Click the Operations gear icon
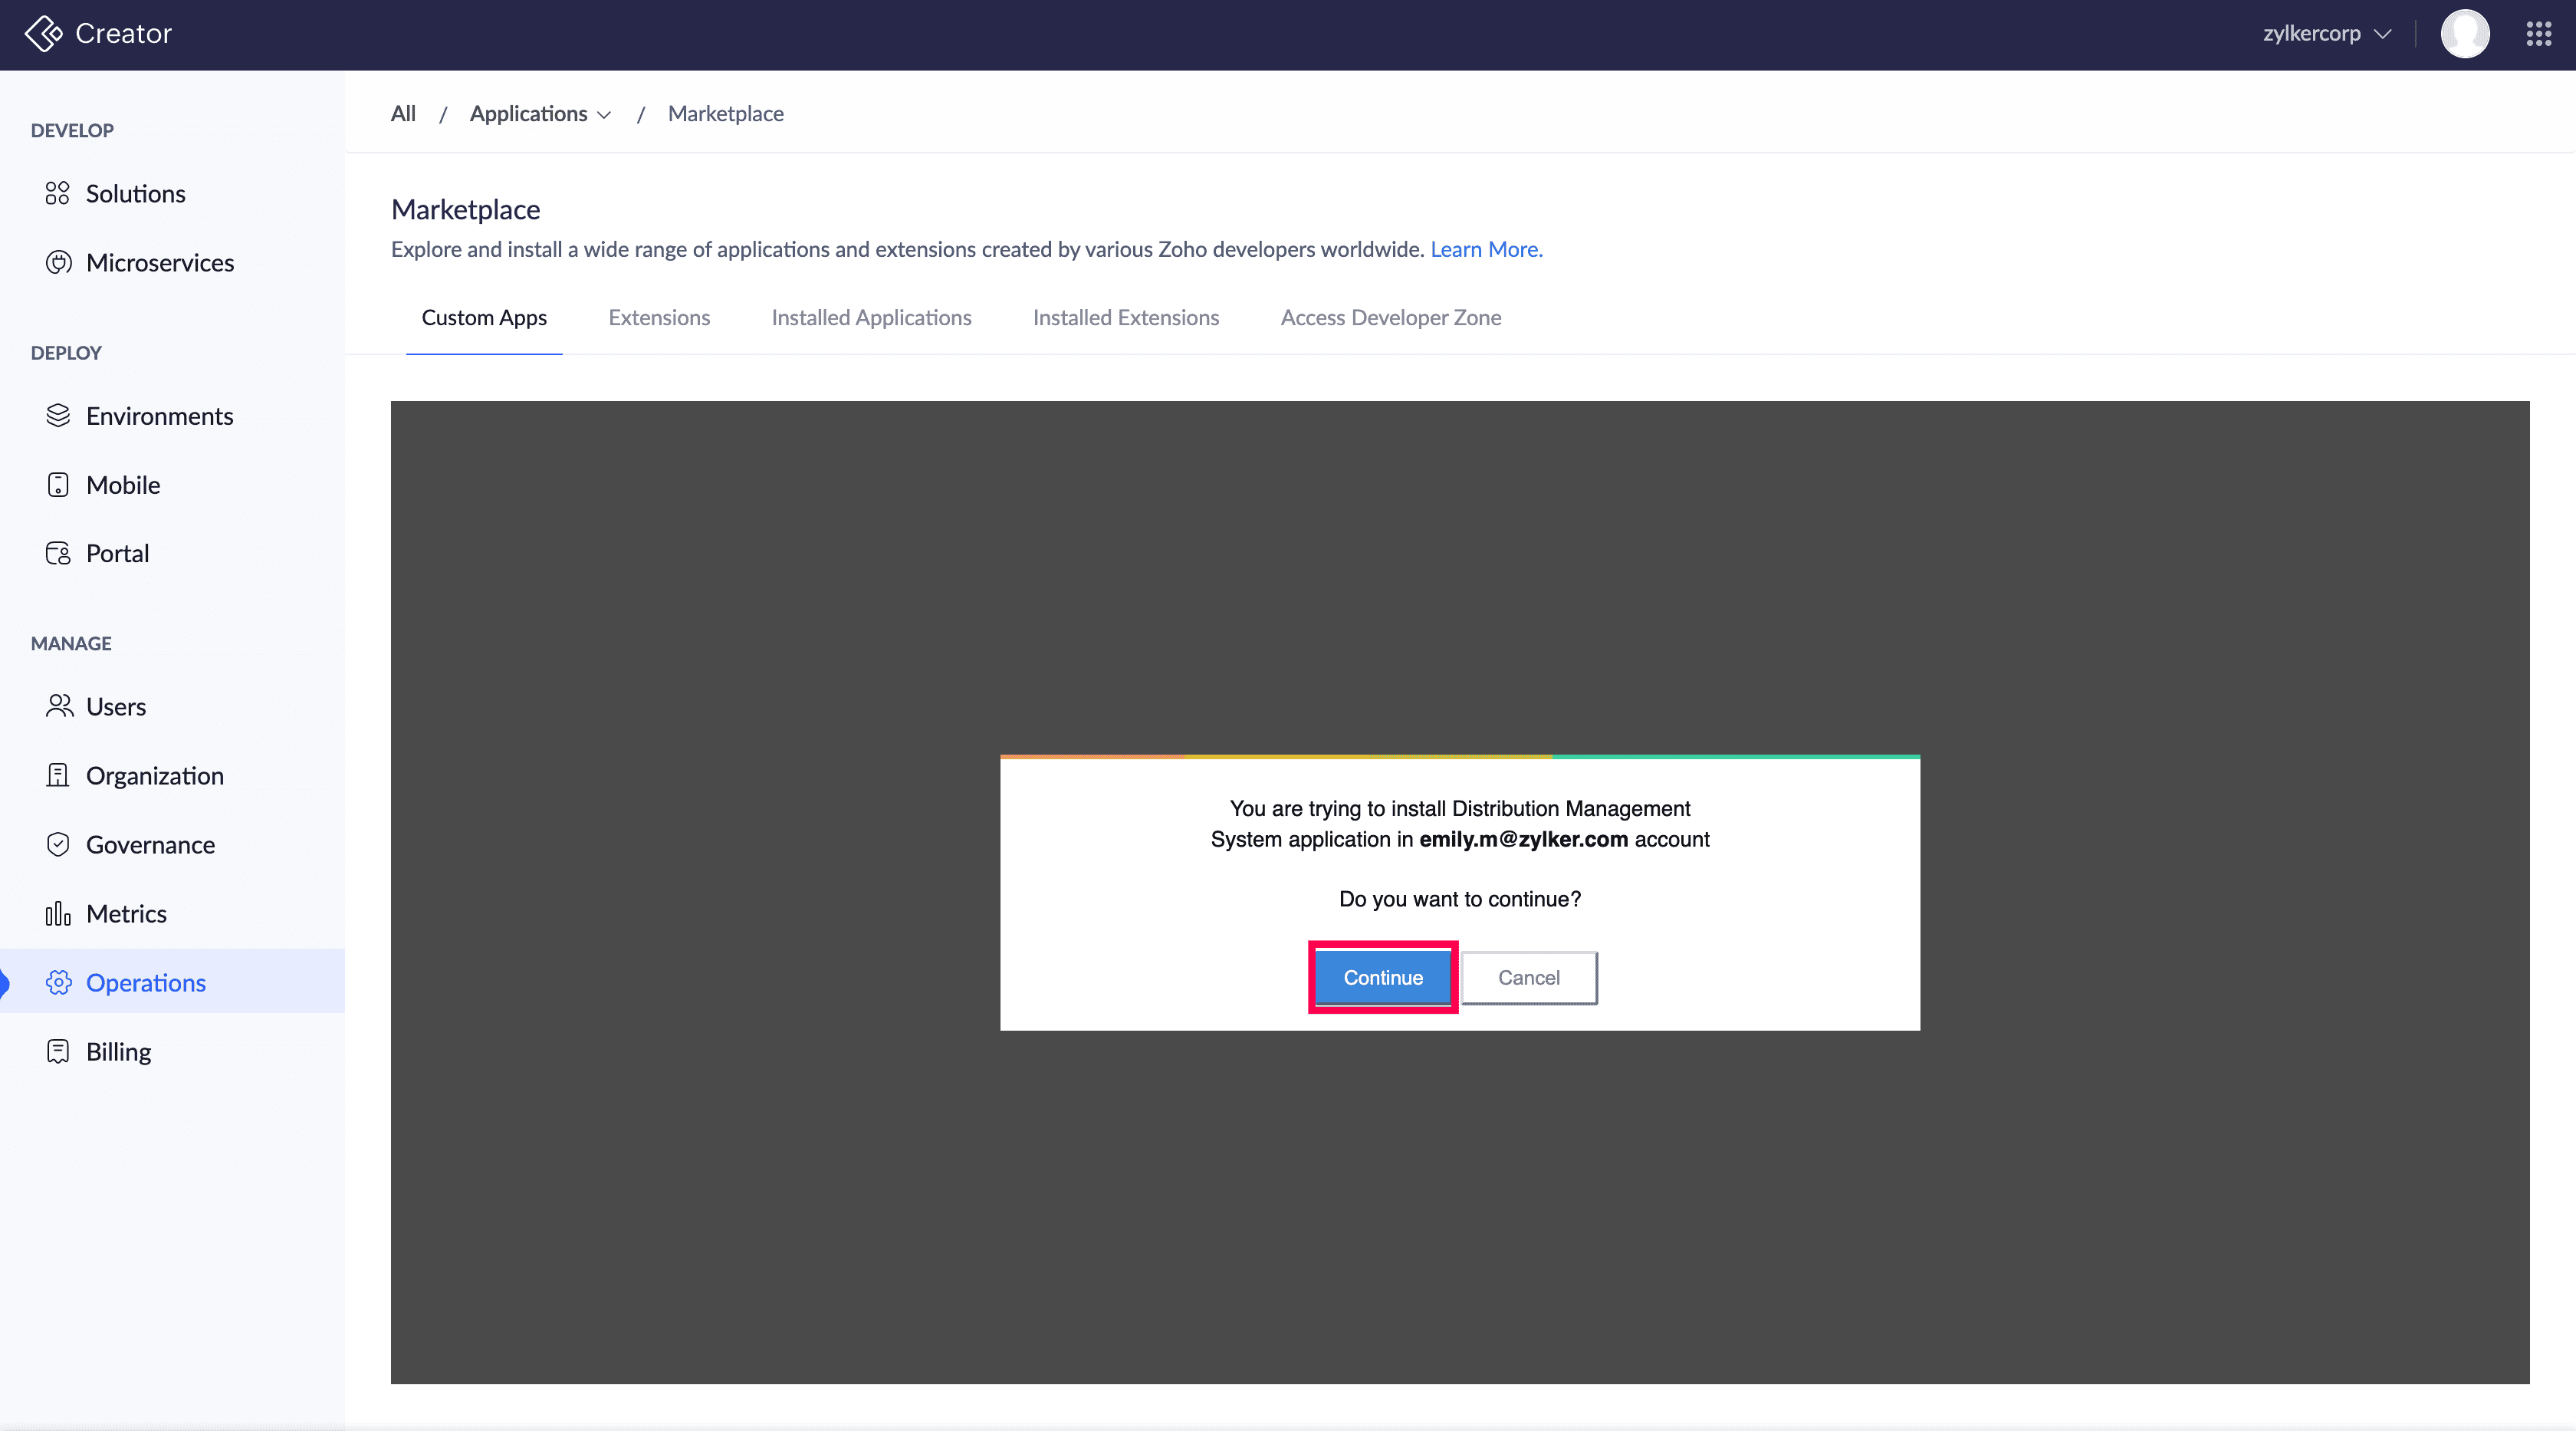Viewport: 2576px width, 1431px height. [58, 982]
